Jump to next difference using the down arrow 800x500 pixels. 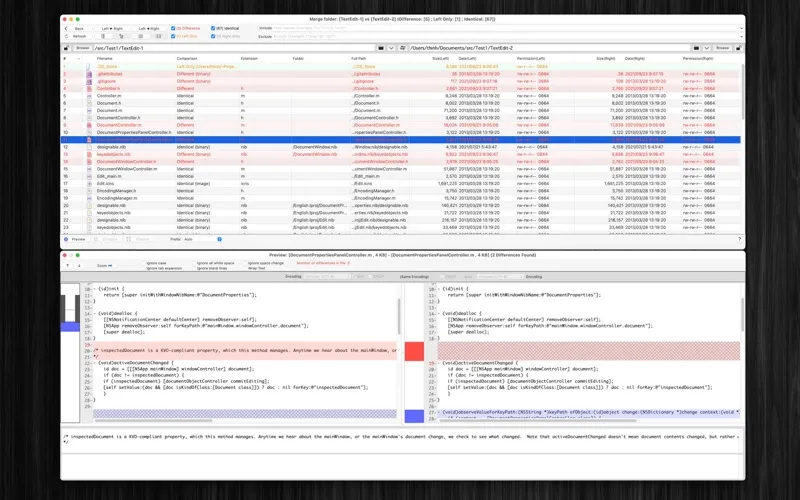tap(79, 266)
